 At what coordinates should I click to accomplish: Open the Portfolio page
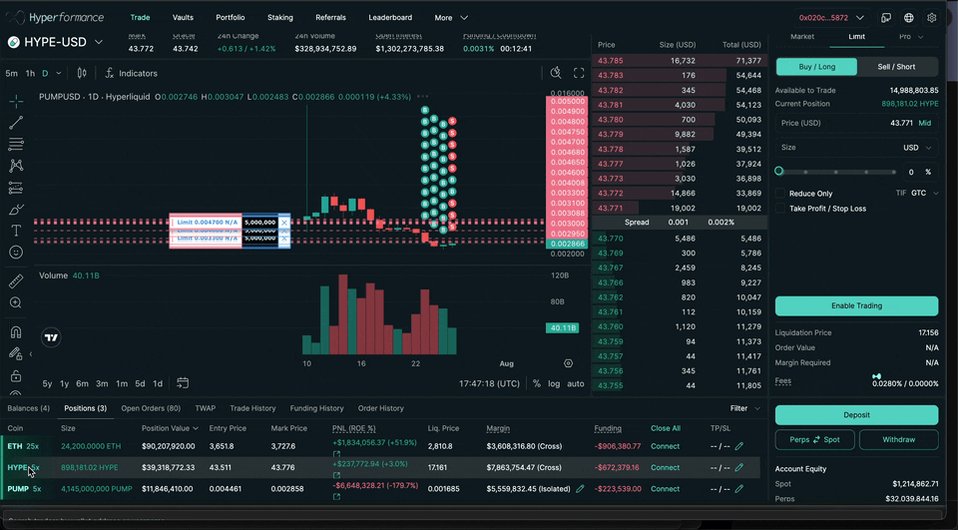pyautogui.click(x=230, y=18)
